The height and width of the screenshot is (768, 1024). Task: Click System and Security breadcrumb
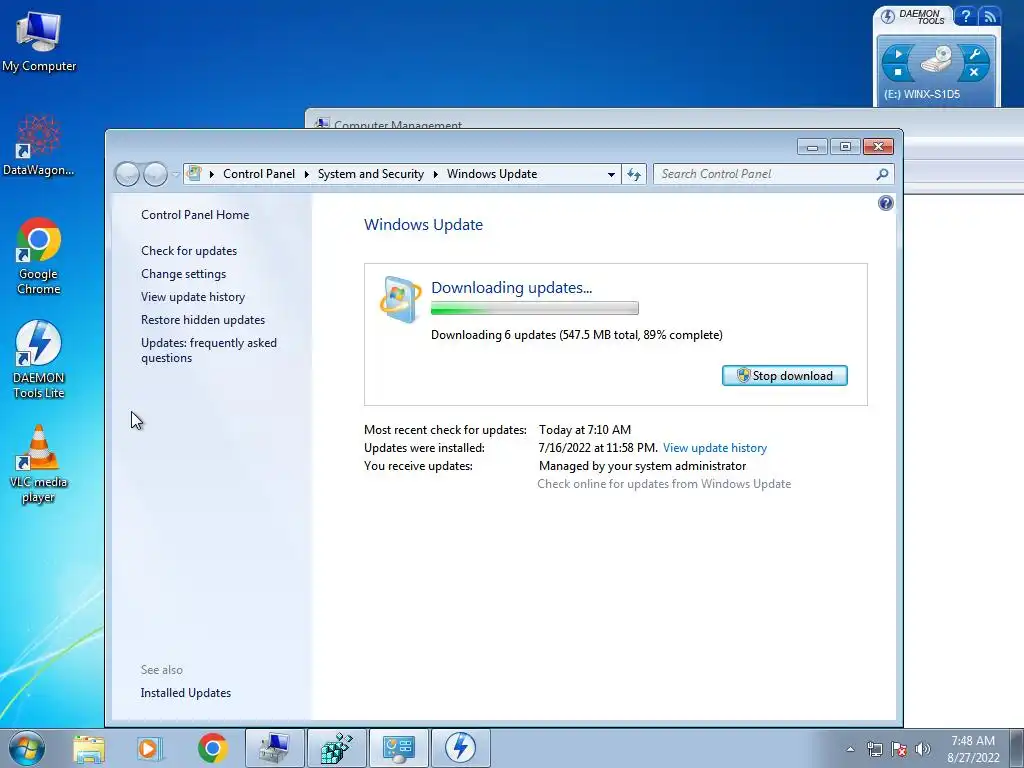point(370,174)
